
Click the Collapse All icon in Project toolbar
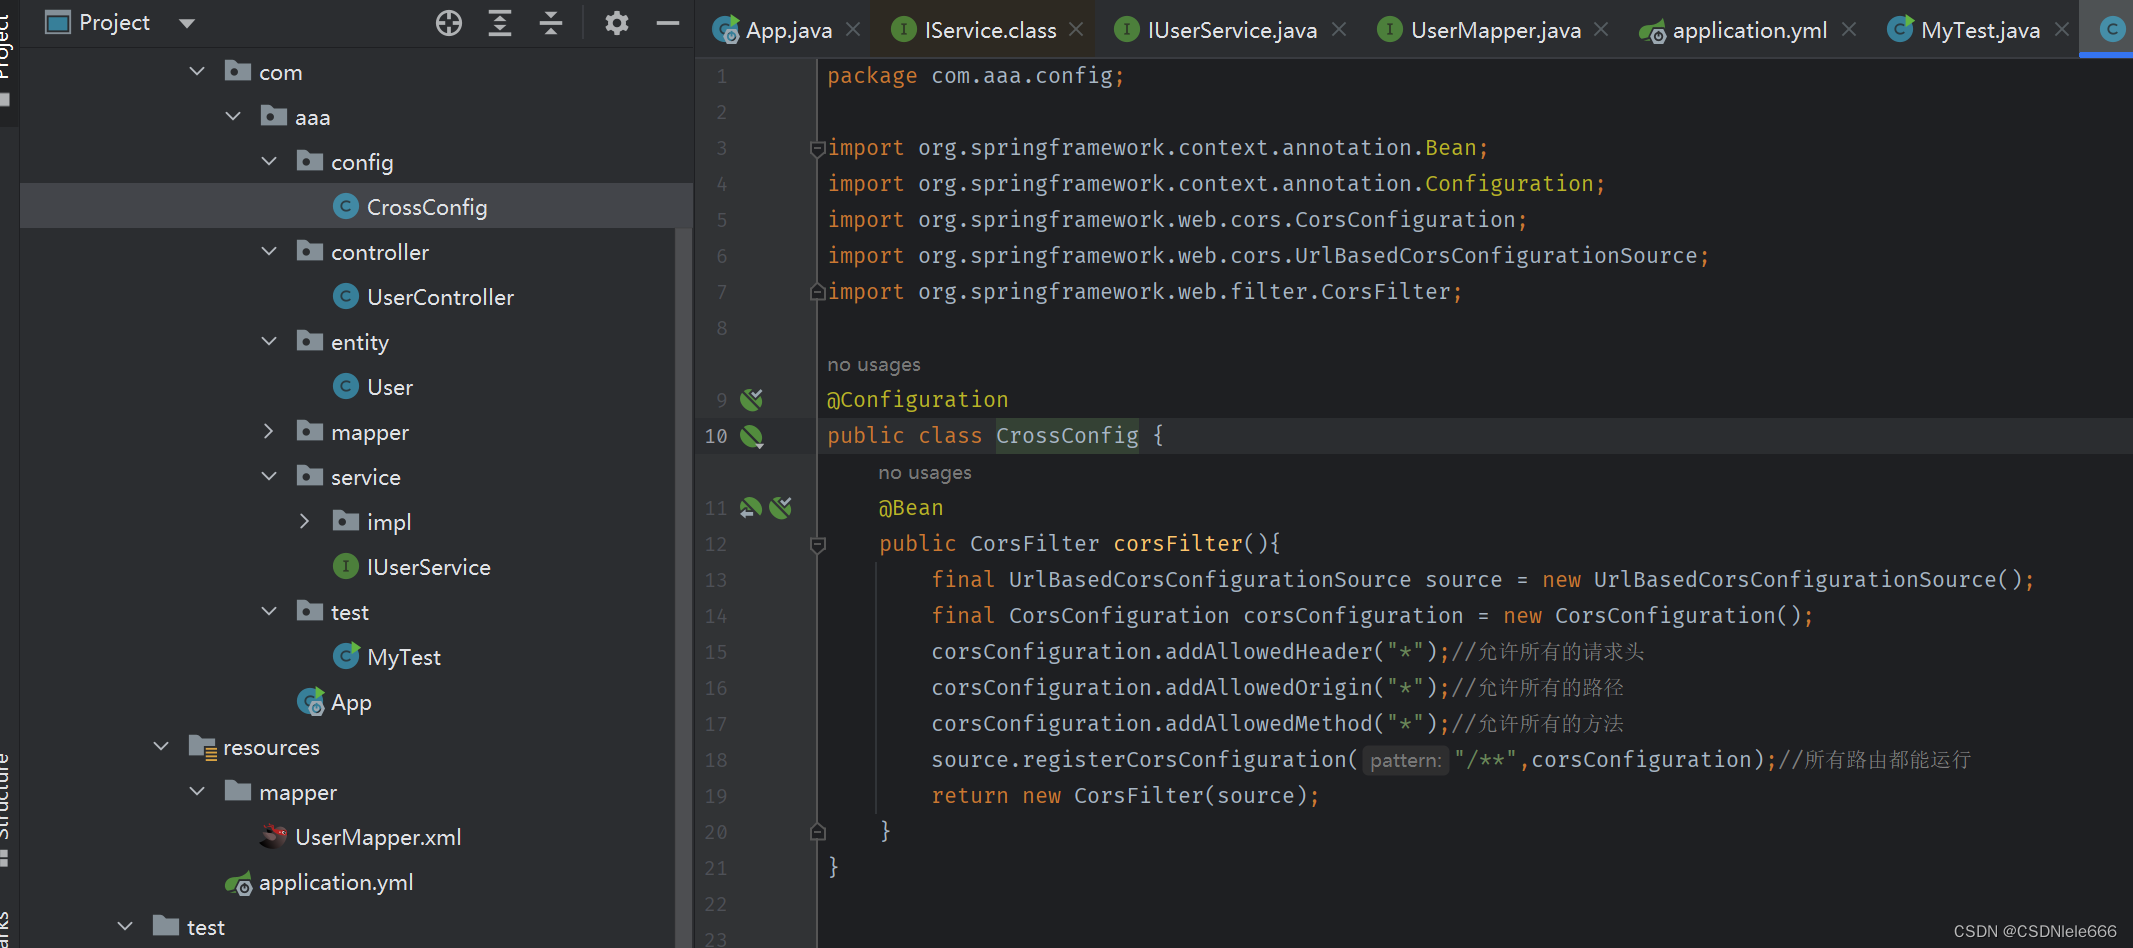551,22
